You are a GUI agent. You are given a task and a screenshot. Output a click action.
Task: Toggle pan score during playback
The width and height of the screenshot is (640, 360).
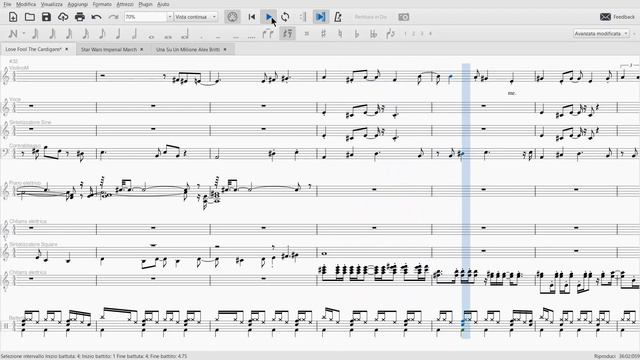(x=320, y=17)
